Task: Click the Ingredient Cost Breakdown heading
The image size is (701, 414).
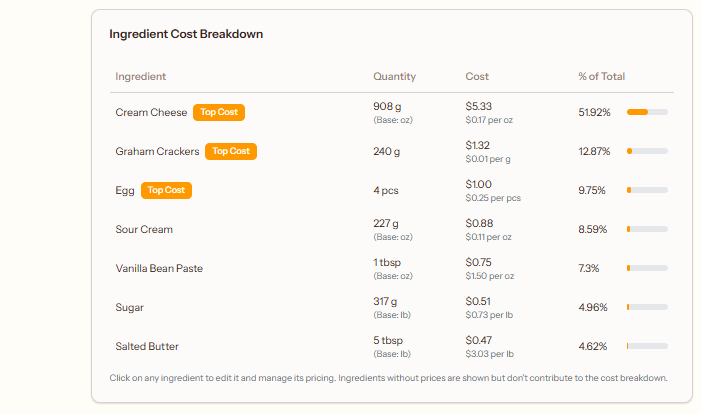Action: 186,34
